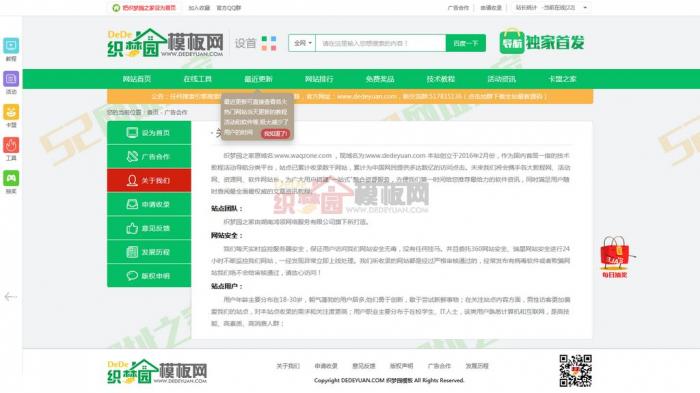Viewport: 700px width, 393px height.
Task: Open 活动资讯 in the green nav bar
Action: (501, 79)
